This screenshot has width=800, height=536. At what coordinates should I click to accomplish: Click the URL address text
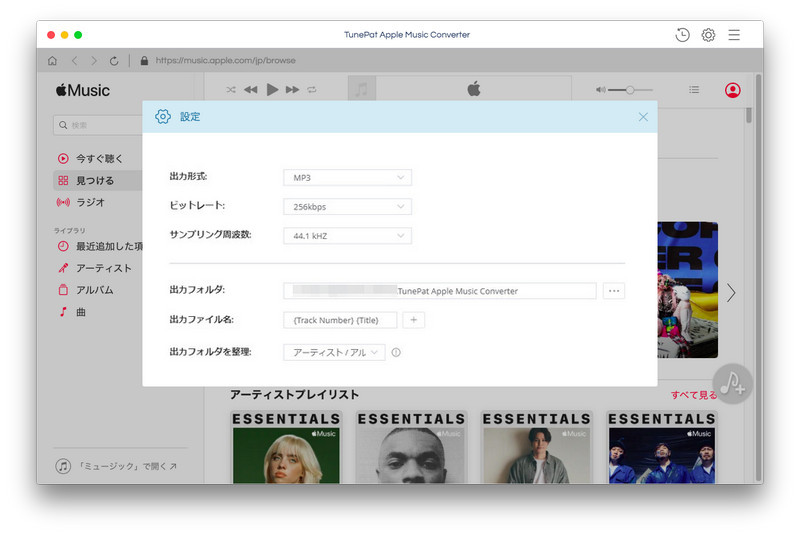(x=226, y=61)
